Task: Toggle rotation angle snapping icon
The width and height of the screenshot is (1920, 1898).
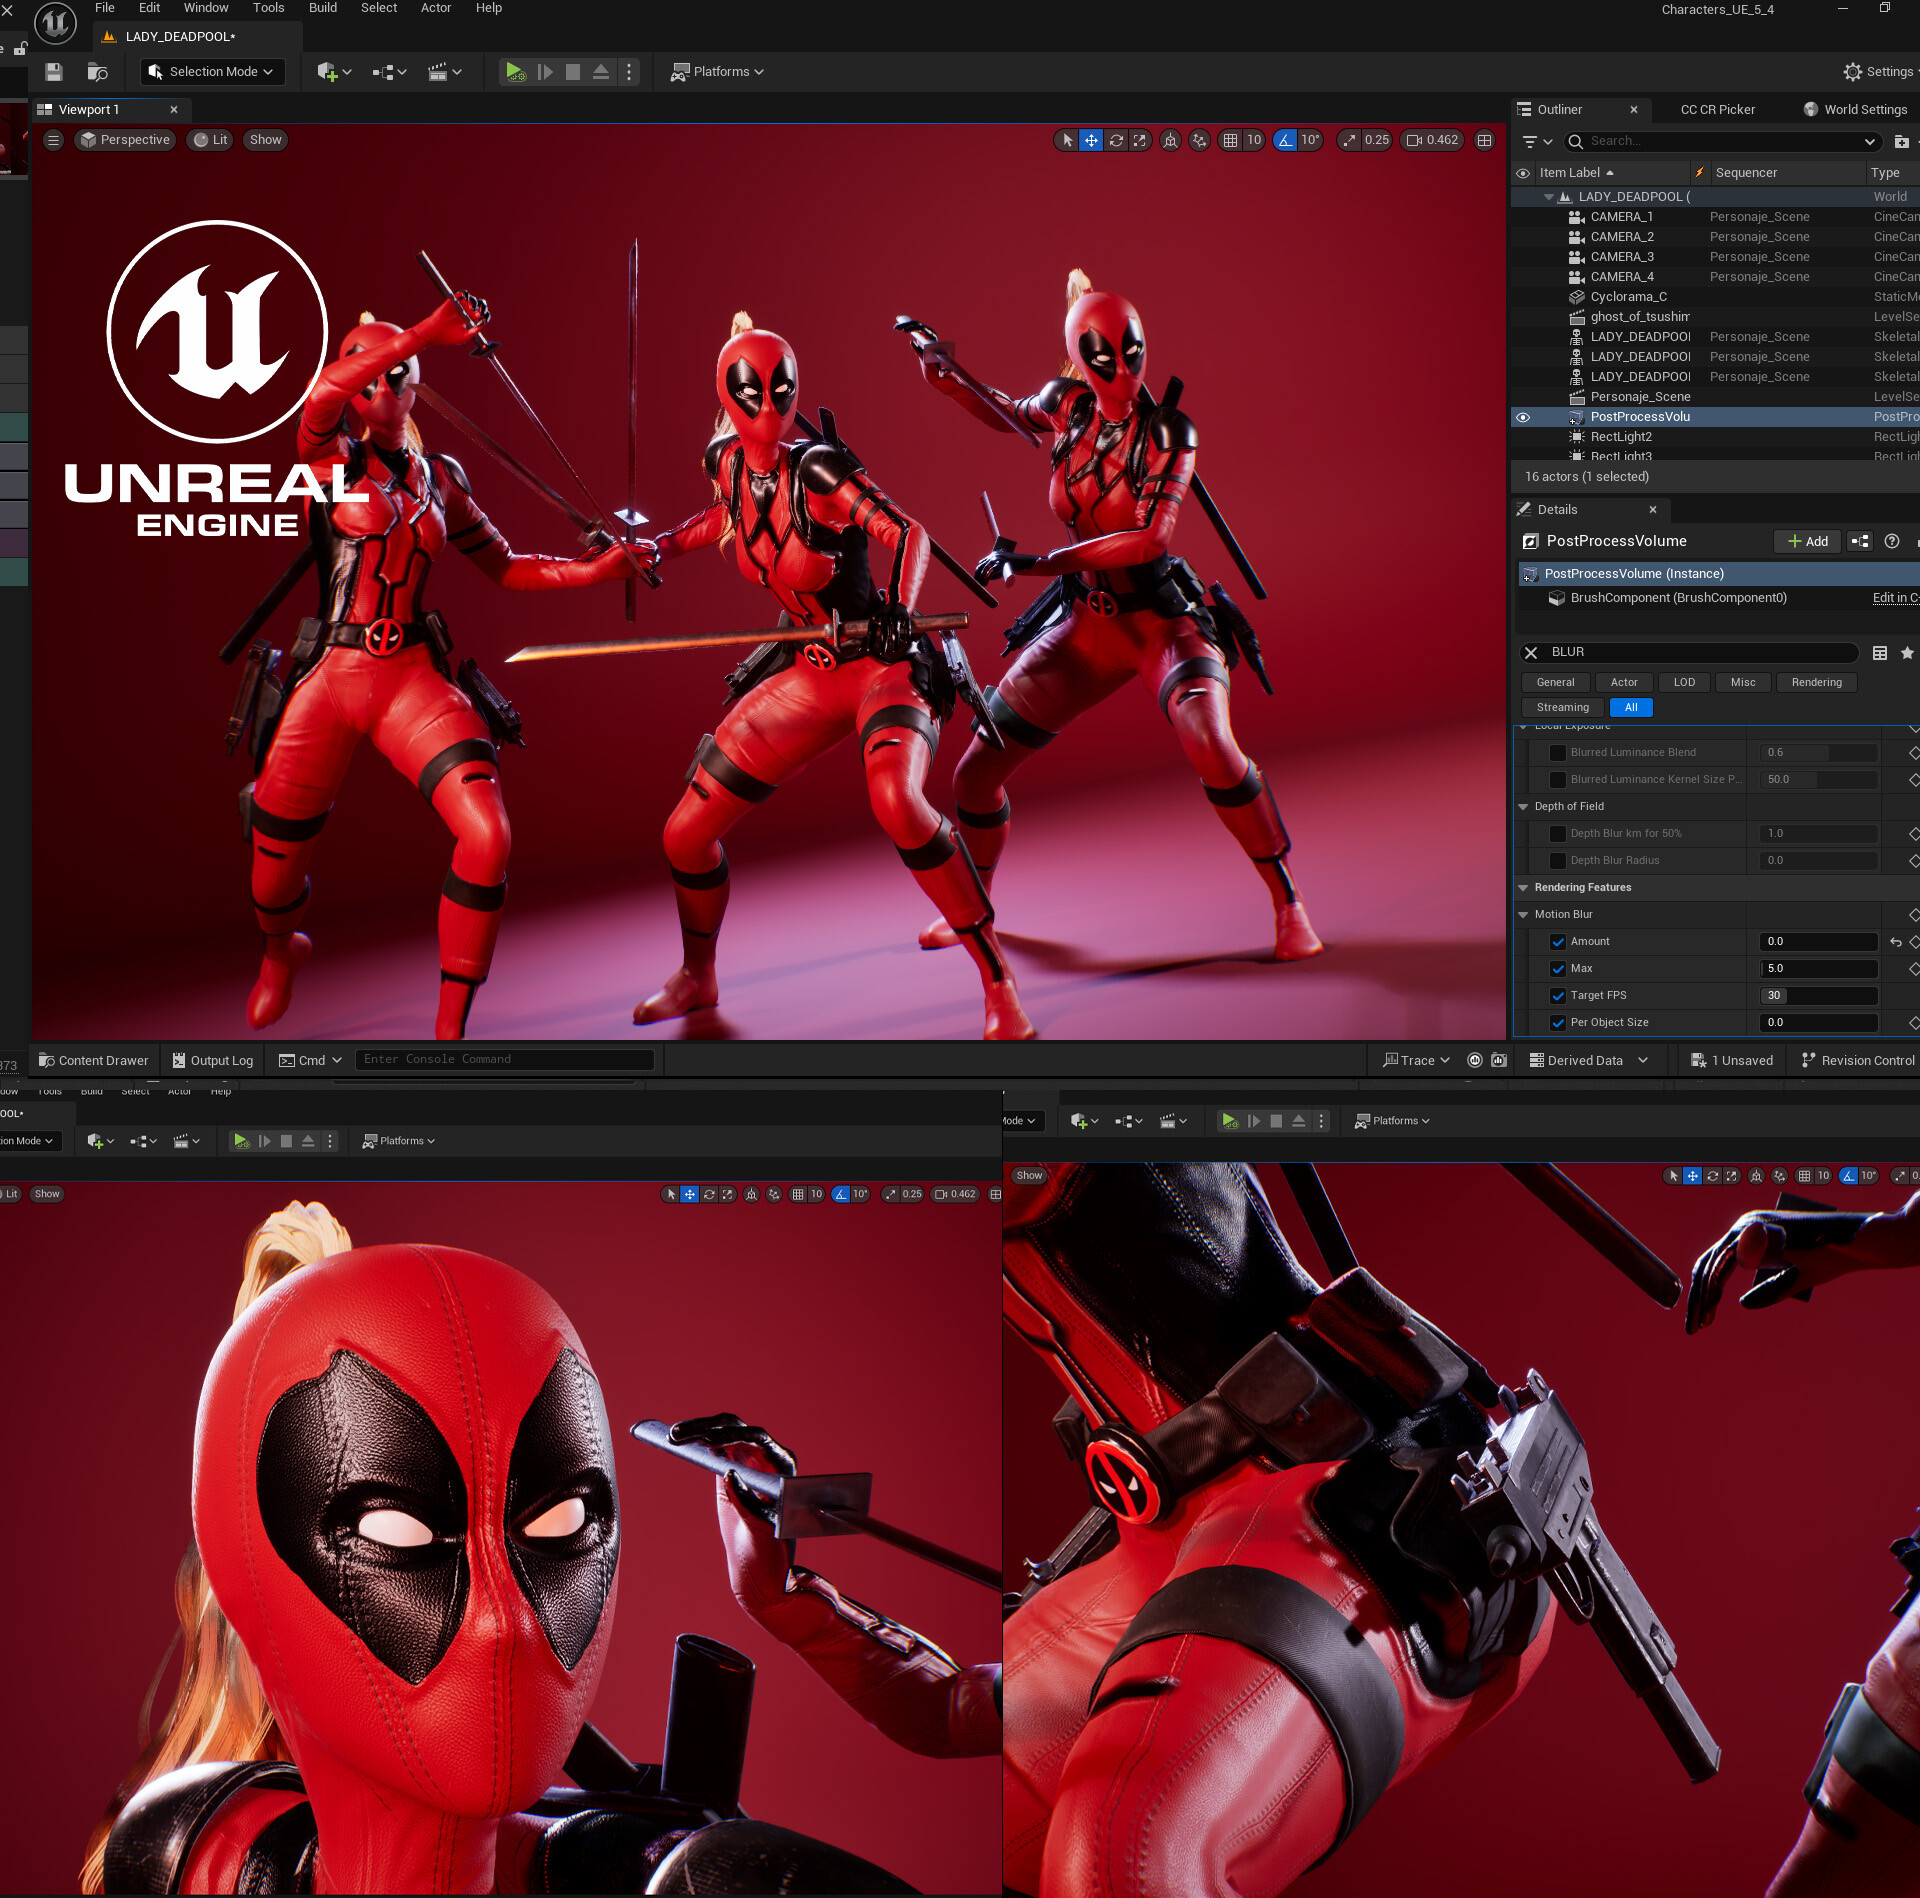Action: pos(1286,140)
